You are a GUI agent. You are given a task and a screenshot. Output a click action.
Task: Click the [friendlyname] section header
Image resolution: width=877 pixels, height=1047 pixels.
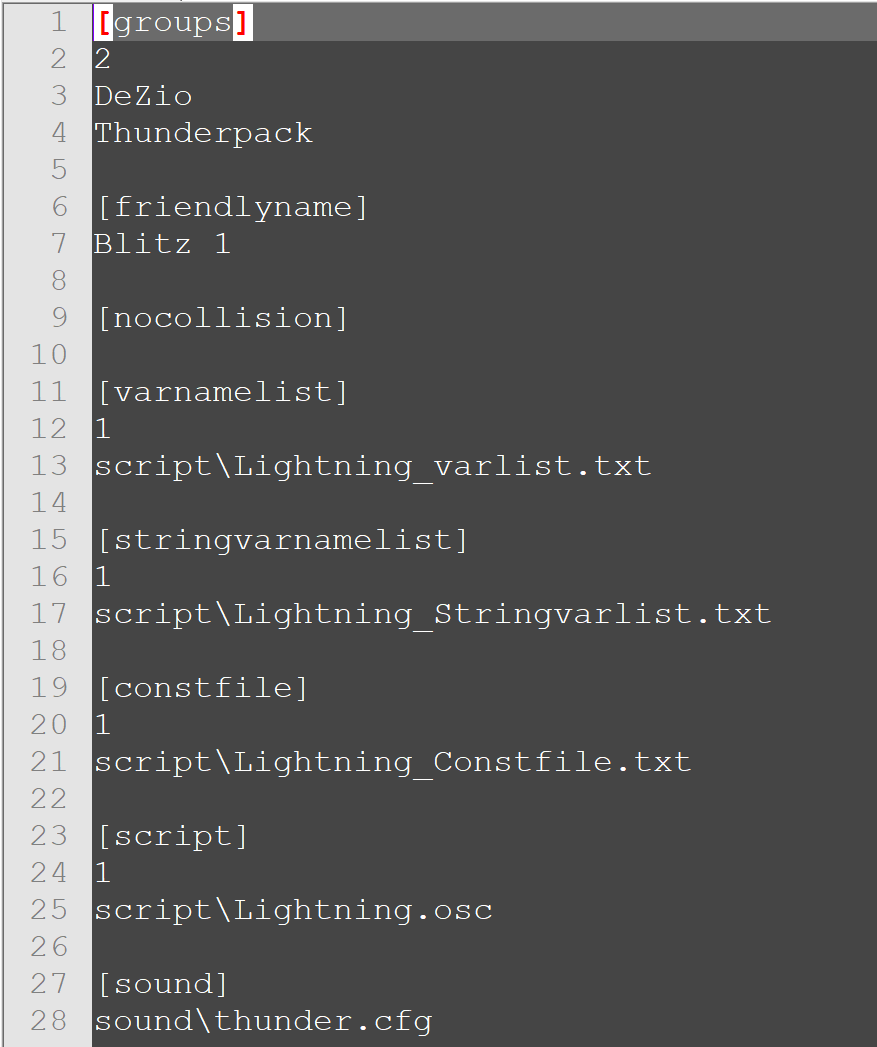click(232, 207)
